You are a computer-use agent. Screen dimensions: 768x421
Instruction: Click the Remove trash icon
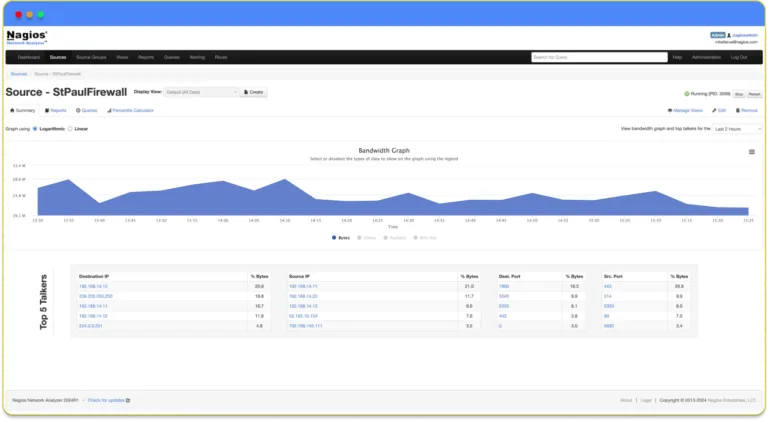pos(736,110)
